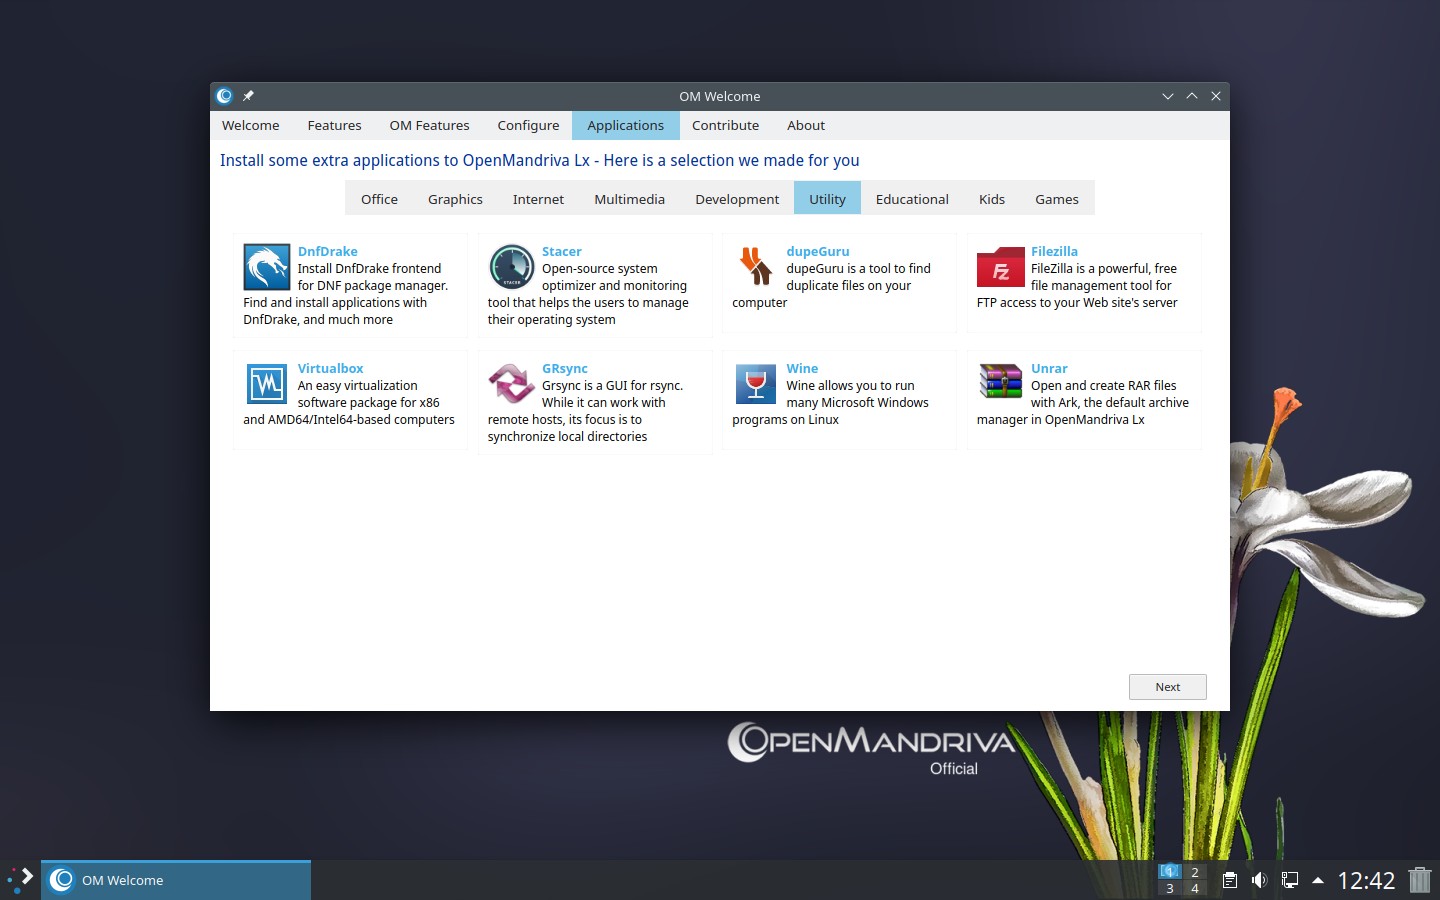The height and width of the screenshot is (900, 1440).
Task: Click the pin icon in the title bar
Action: click(x=248, y=96)
